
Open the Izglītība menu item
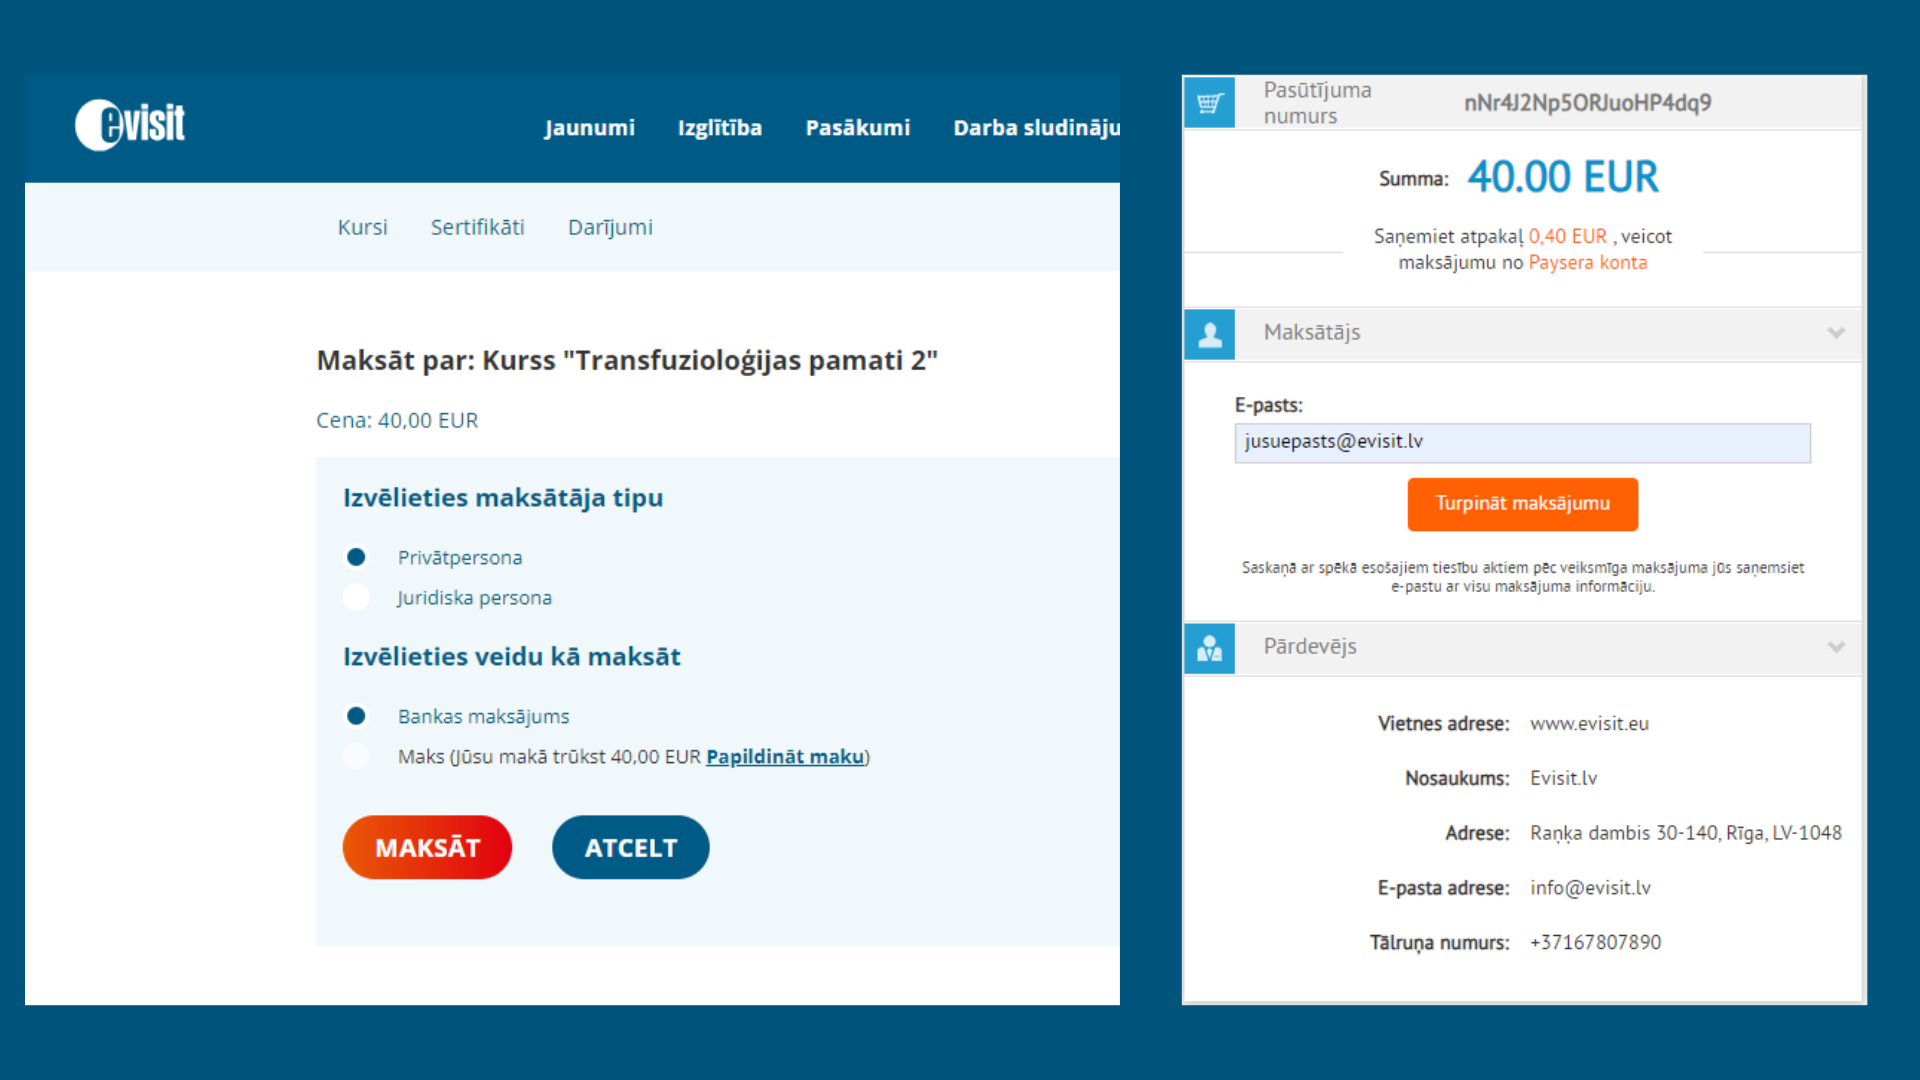click(x=720, y=128)
